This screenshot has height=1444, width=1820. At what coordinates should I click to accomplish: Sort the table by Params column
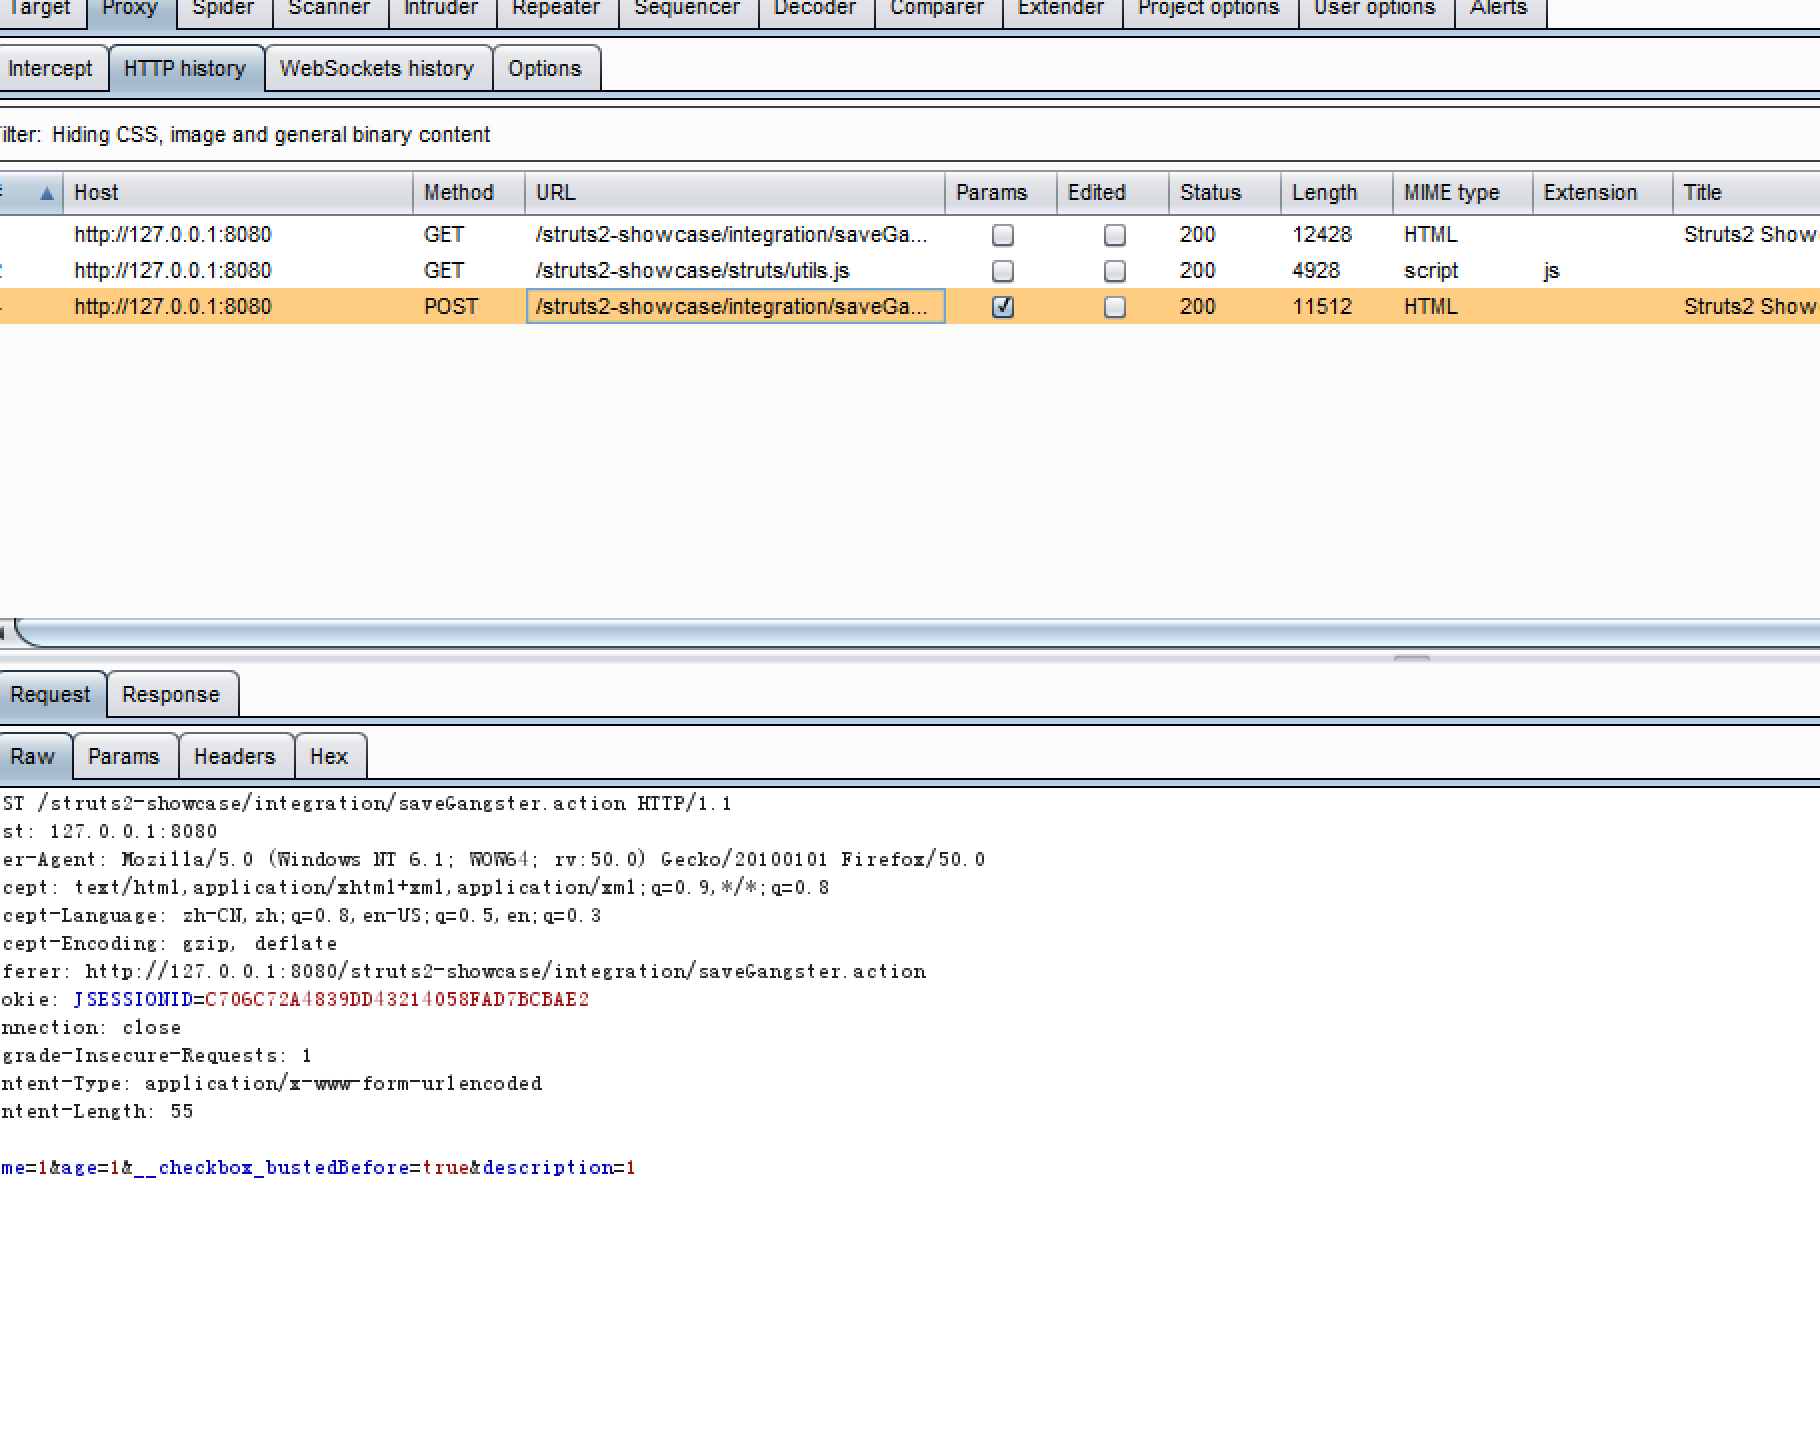tap(1001, 193)
